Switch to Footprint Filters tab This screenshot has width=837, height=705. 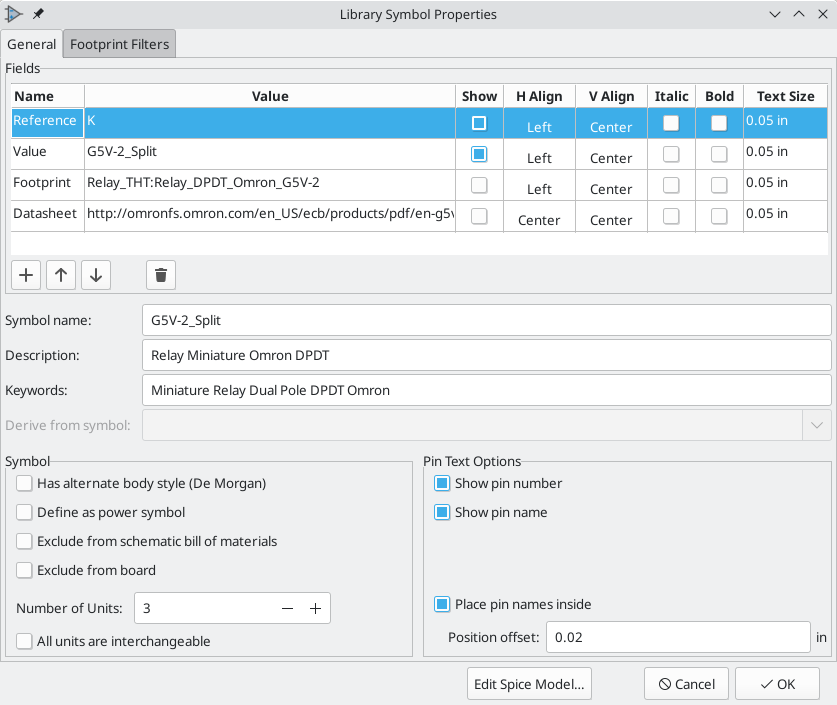point(119,45)
